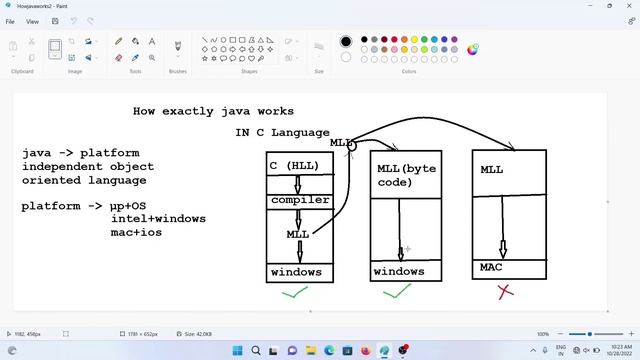The height and width of the screenshot is (360, 640).
Task: Open the Select tool dropdown arrow
Action: point(55,57)
